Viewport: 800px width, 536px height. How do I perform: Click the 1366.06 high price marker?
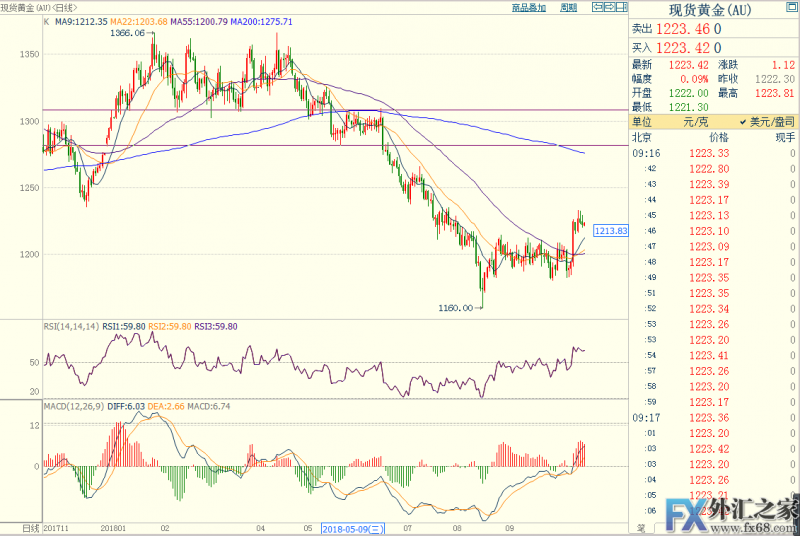tap(127, 34)
